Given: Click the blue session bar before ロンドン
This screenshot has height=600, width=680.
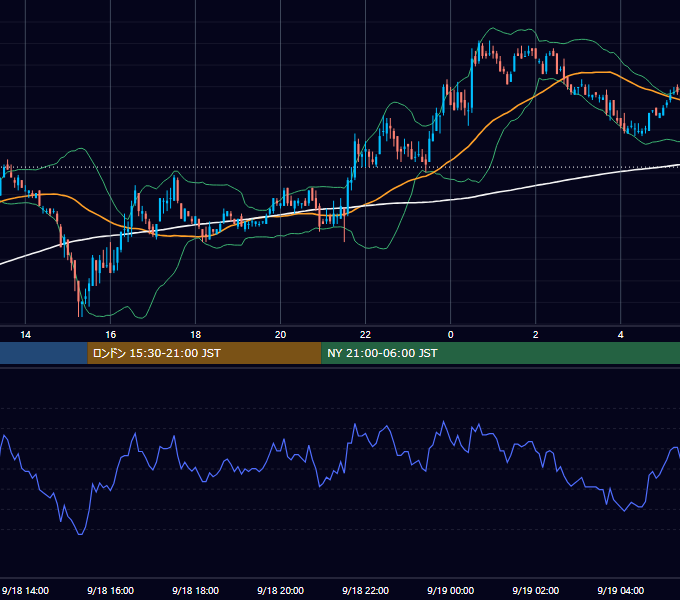Looking at the screenshot, I should pos(44,353).
